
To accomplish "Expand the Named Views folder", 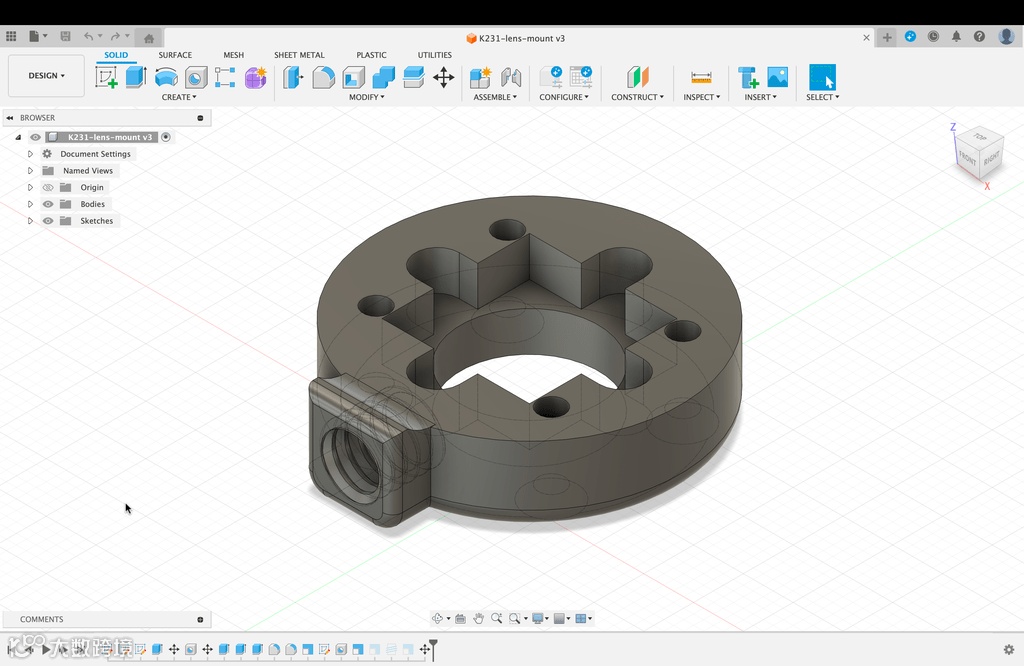I will point(30,170).
